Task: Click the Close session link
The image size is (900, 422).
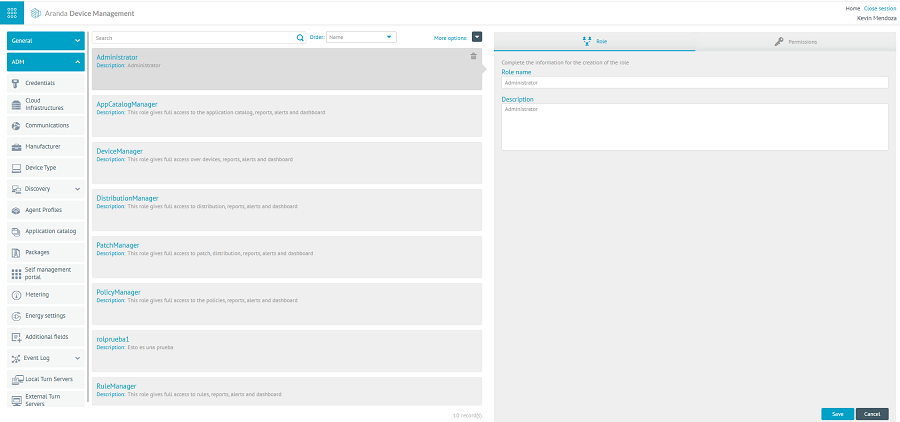Action: point(880,9)
